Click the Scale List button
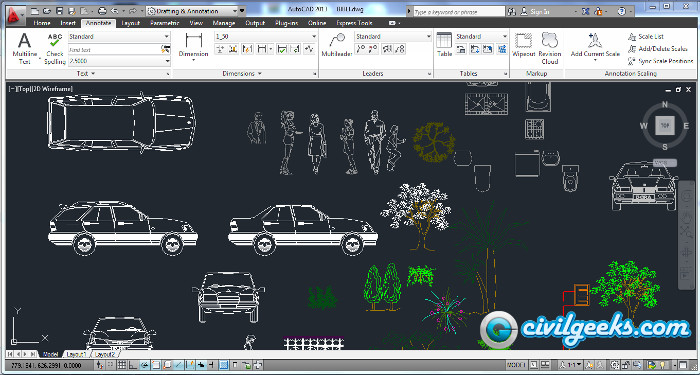Viewport: 700px width, 375px height. (x=646, y=37)
